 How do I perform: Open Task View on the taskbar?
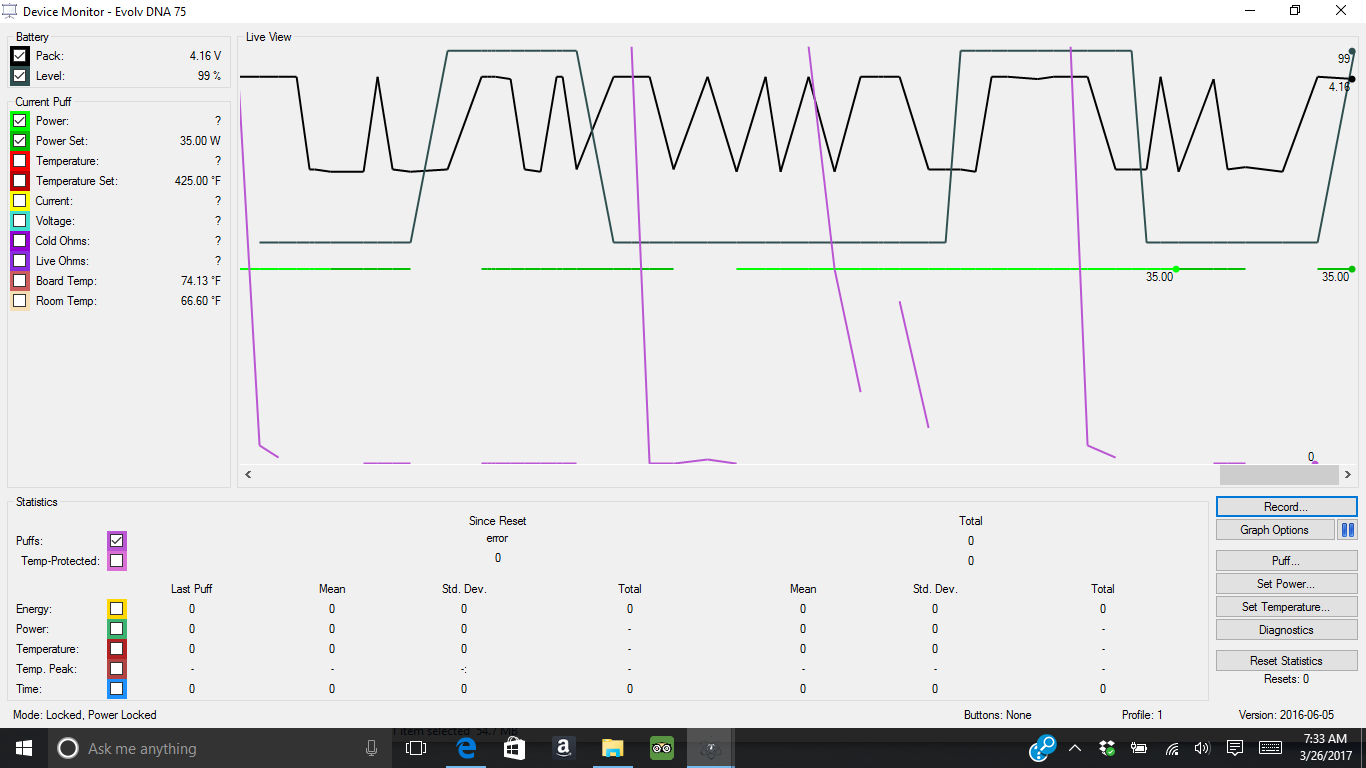pyautogui.click(x=416, y=748)
